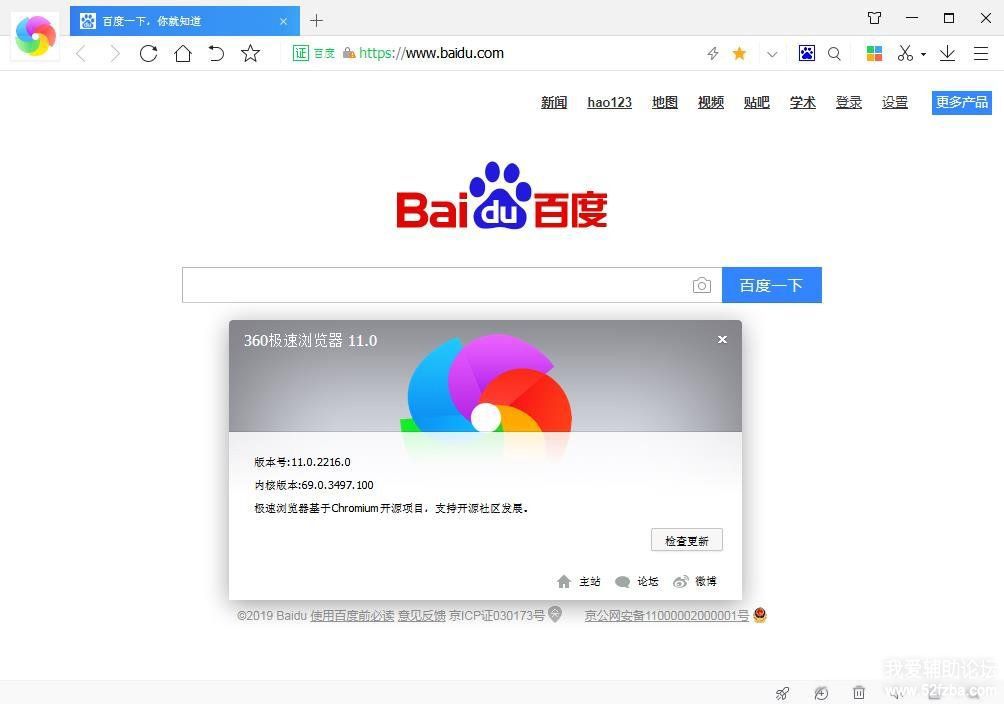Select the 百度一下，你就知道 tab
The image size is (1004, 704).
[x=184, y=21]
